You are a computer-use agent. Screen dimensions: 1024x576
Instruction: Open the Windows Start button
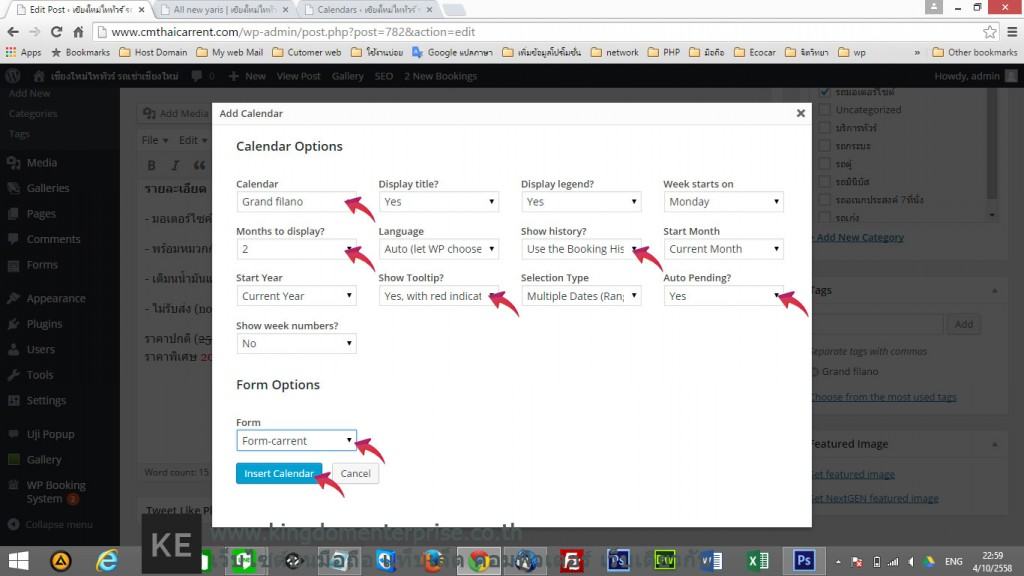[18, 560]
